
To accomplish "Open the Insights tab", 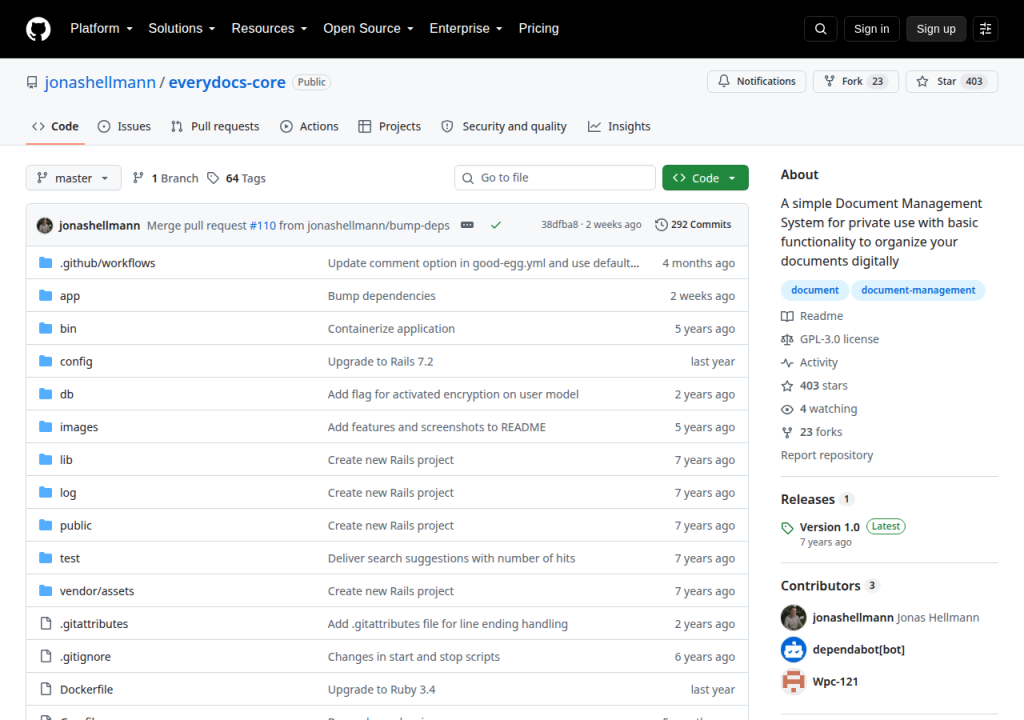I will point(619,127).
